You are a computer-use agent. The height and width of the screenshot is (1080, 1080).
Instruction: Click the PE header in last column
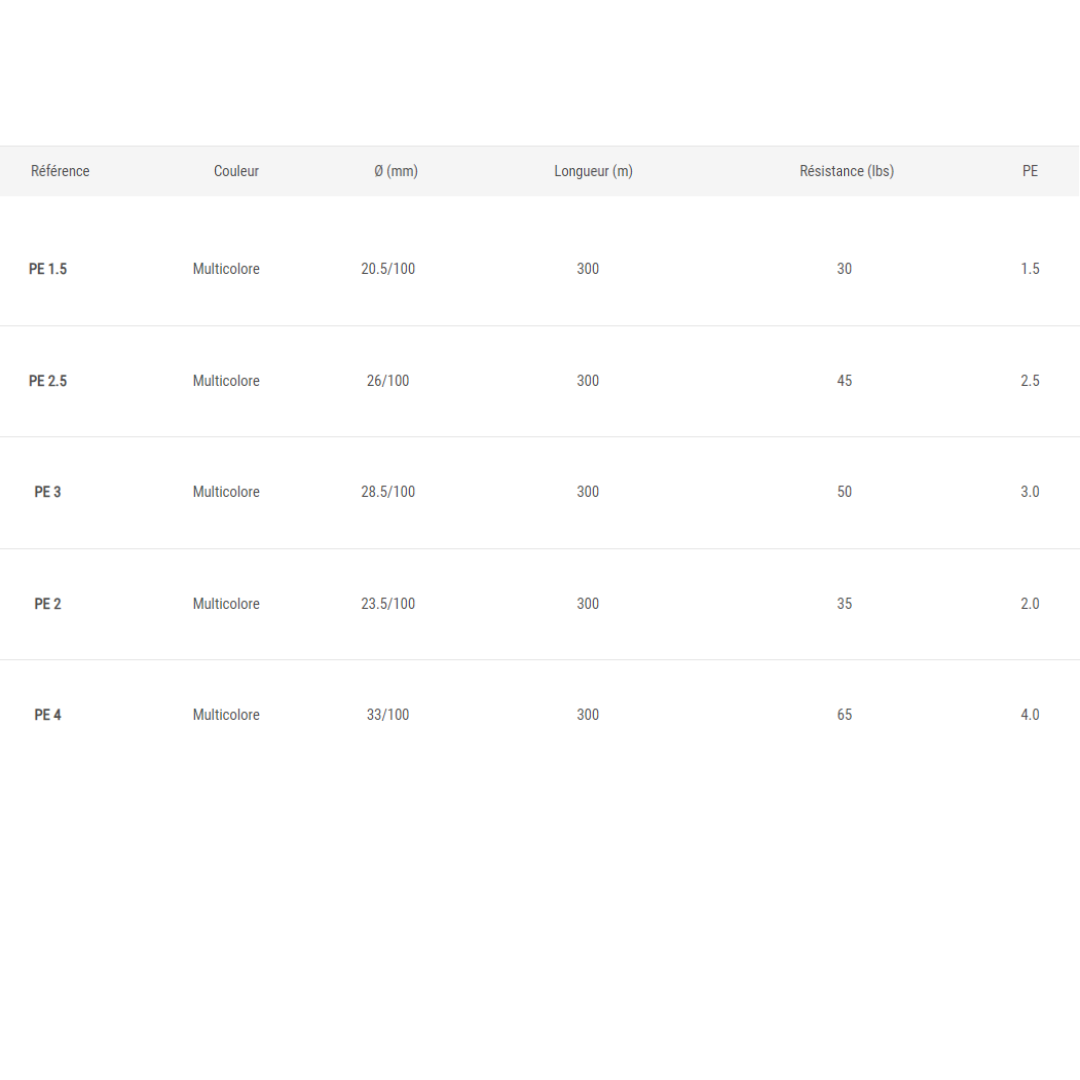(x=1030, y=171)
